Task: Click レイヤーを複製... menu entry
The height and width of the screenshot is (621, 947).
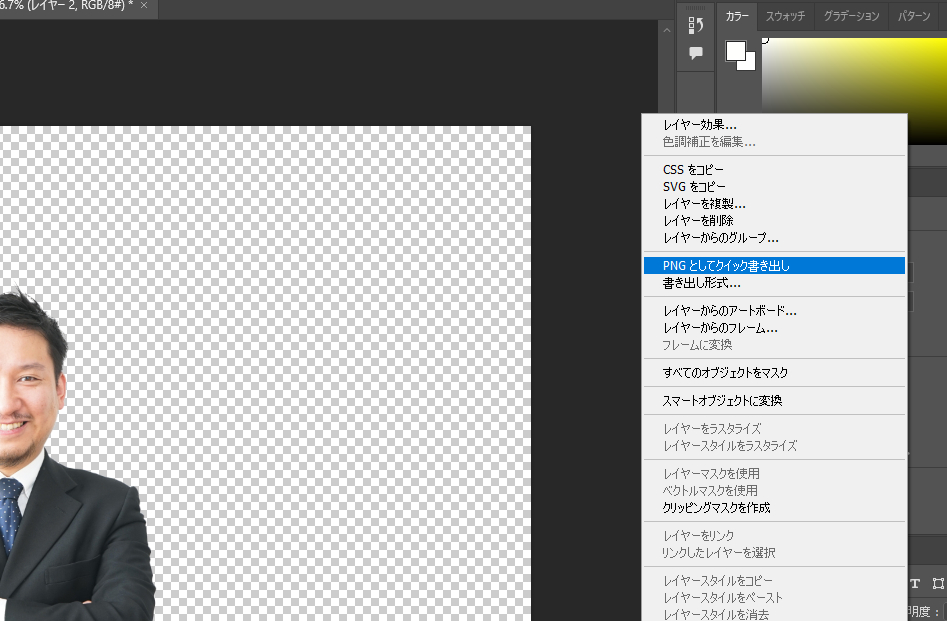Action: point(704,204)
